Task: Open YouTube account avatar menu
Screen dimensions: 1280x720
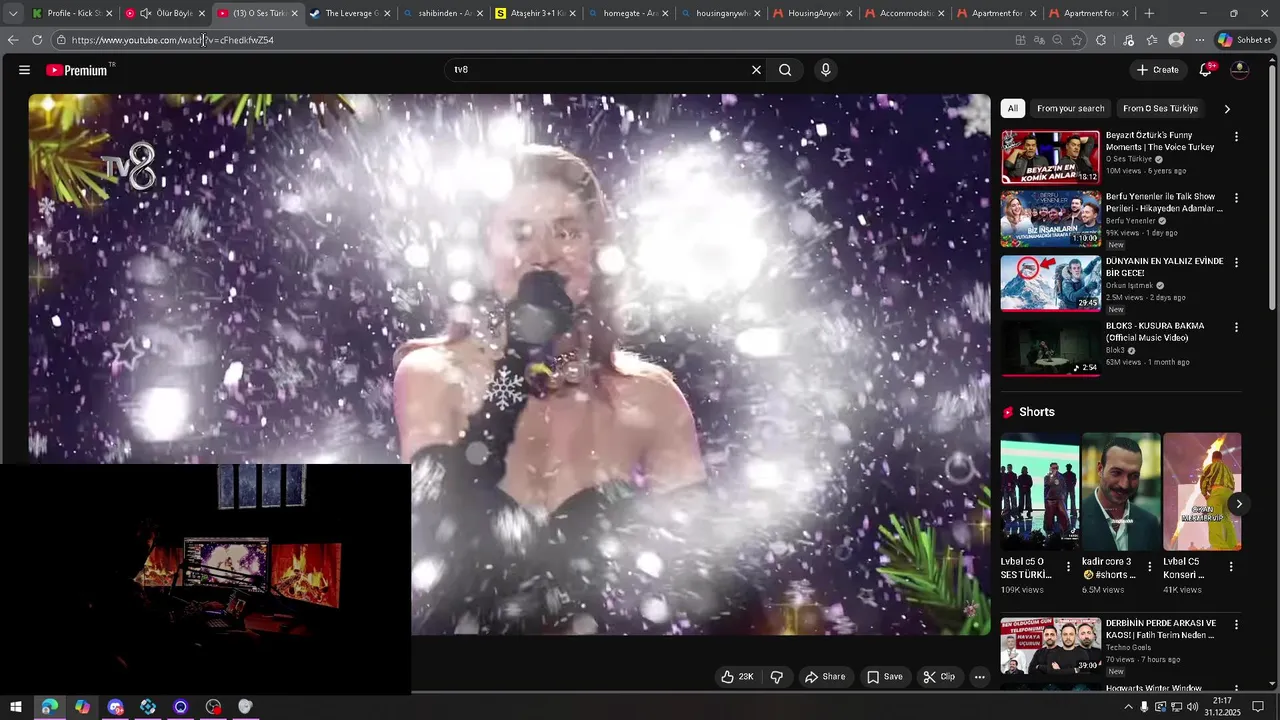Action: (x=1239, y=70)
